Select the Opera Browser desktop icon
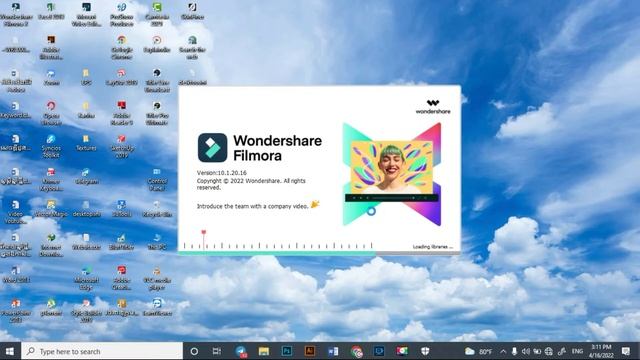Image resolution: width=640 pixels, height=360 pixels. pyautogui.click(x=51, y=113)
